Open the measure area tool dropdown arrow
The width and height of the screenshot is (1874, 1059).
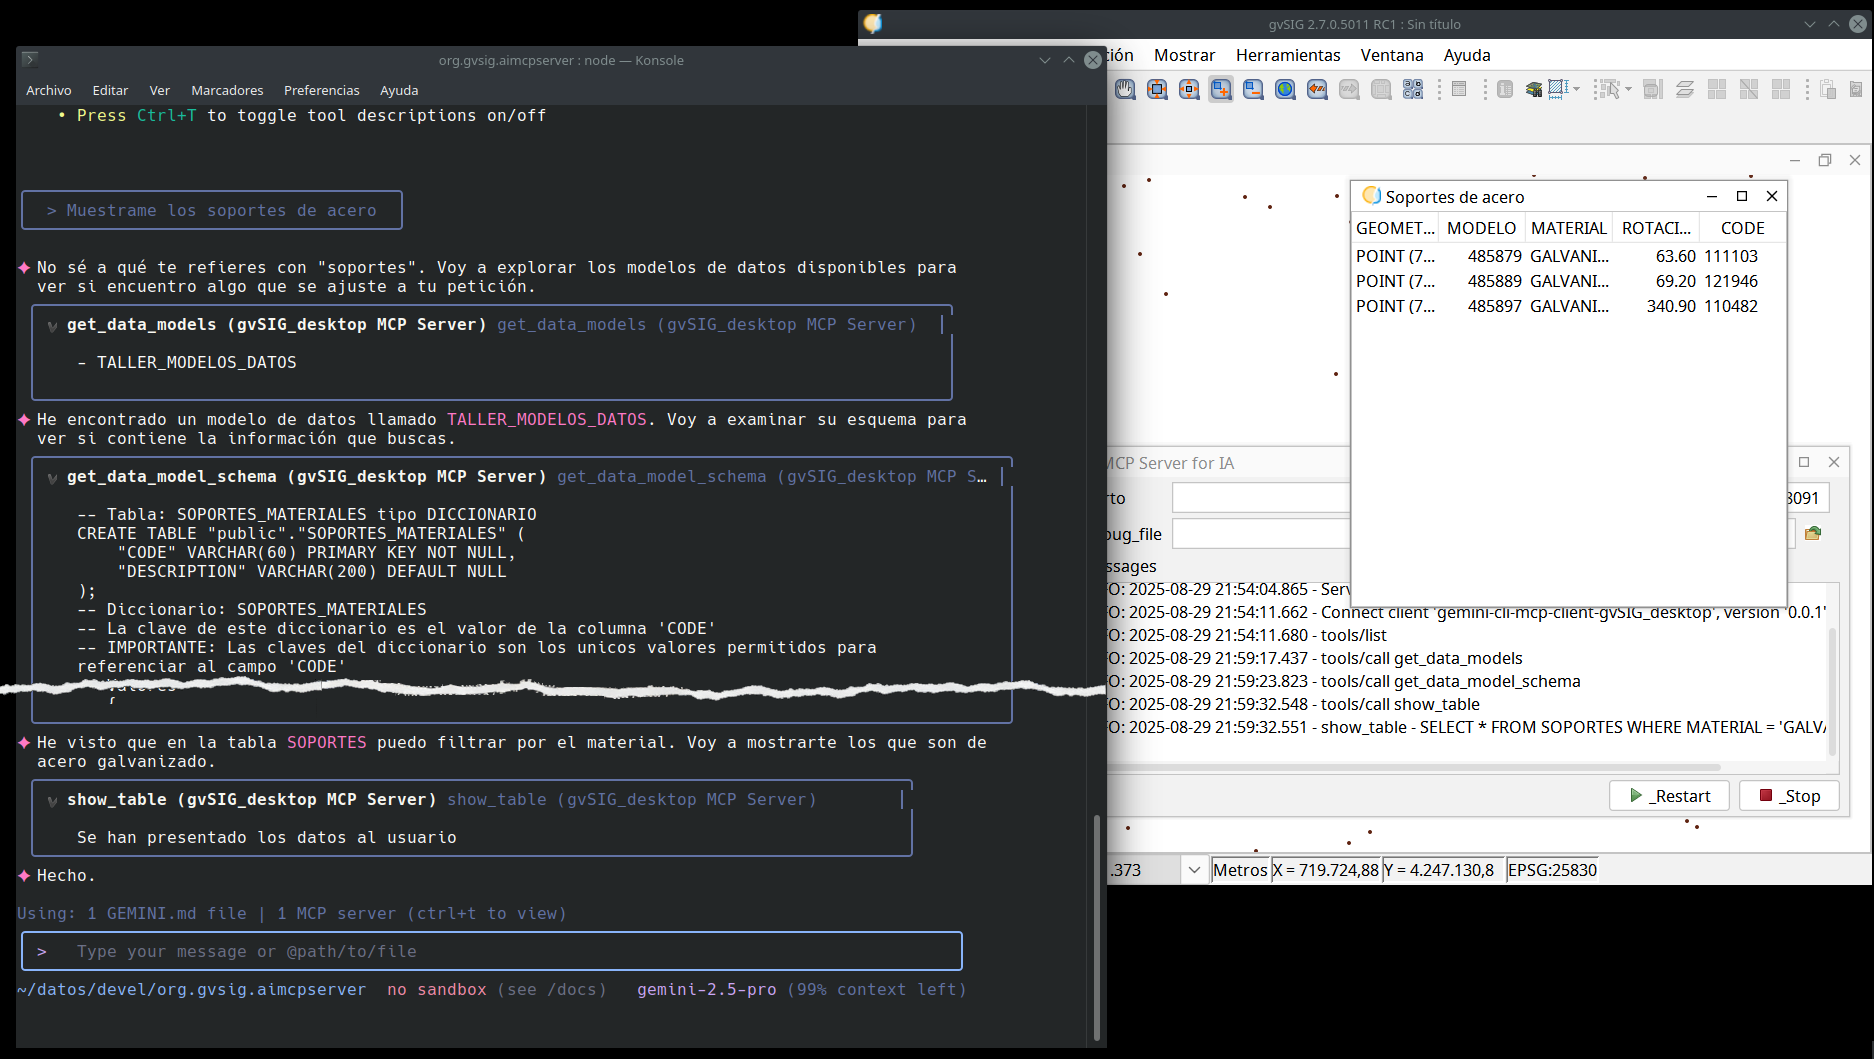(1577, 90)
